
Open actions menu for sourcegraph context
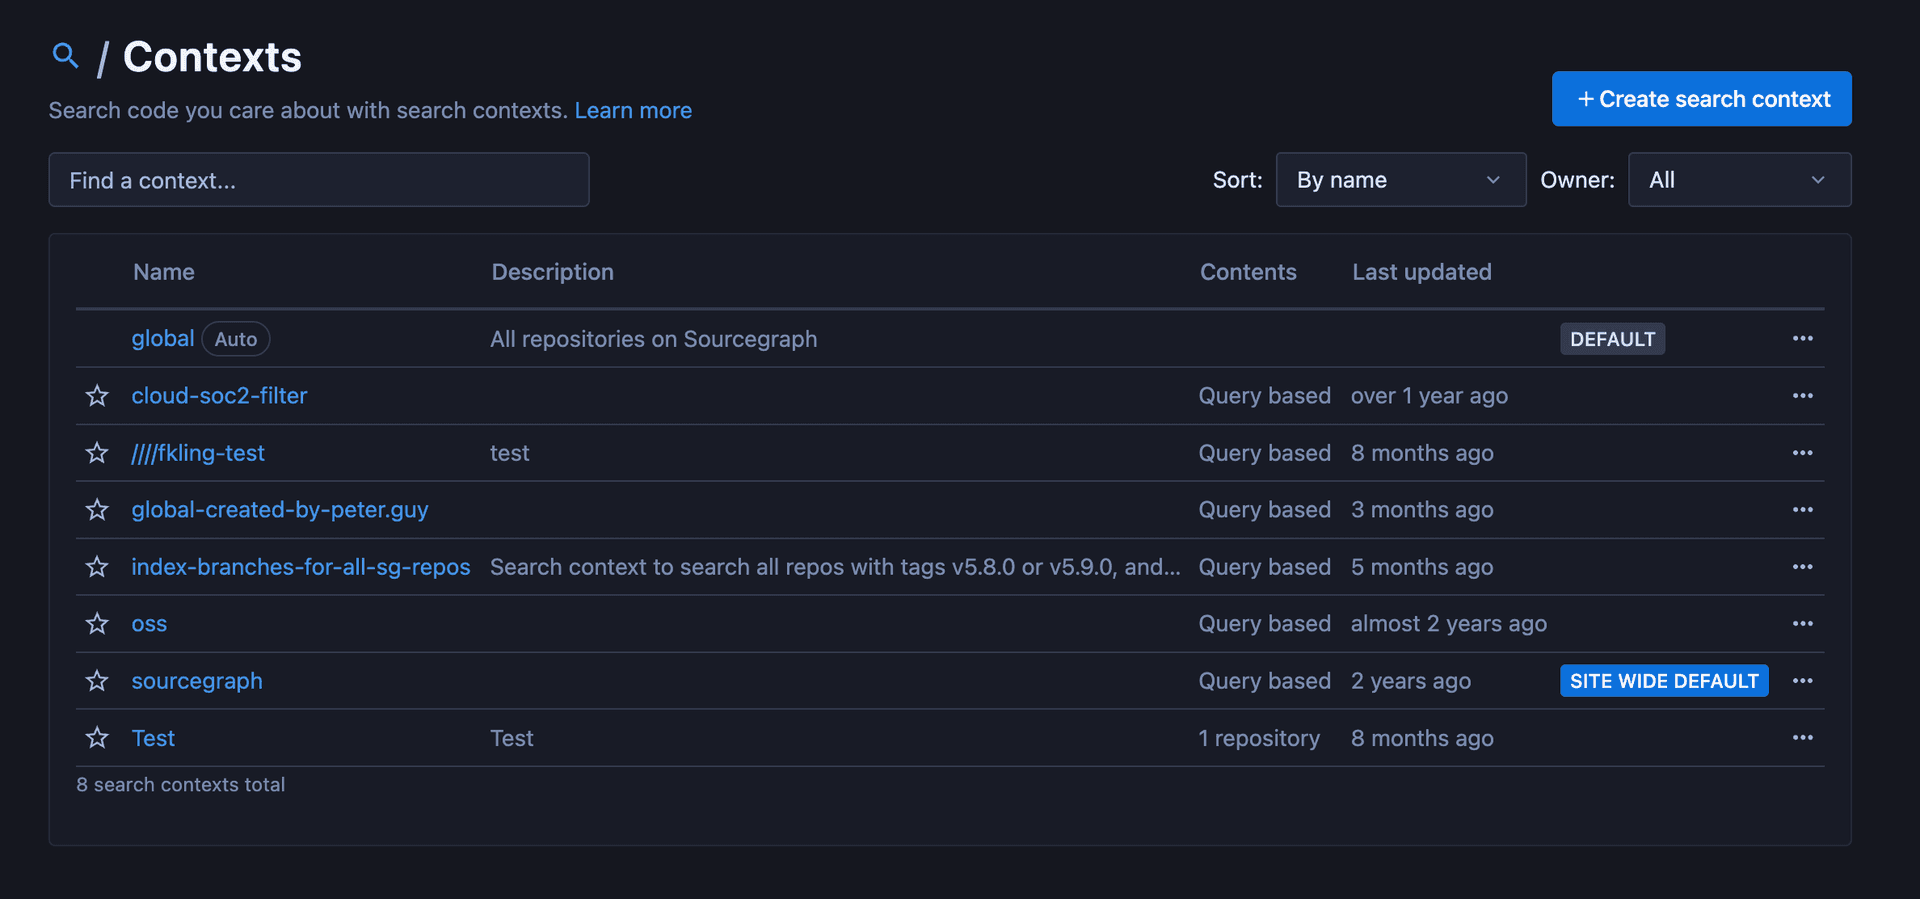pos(1803,680)
